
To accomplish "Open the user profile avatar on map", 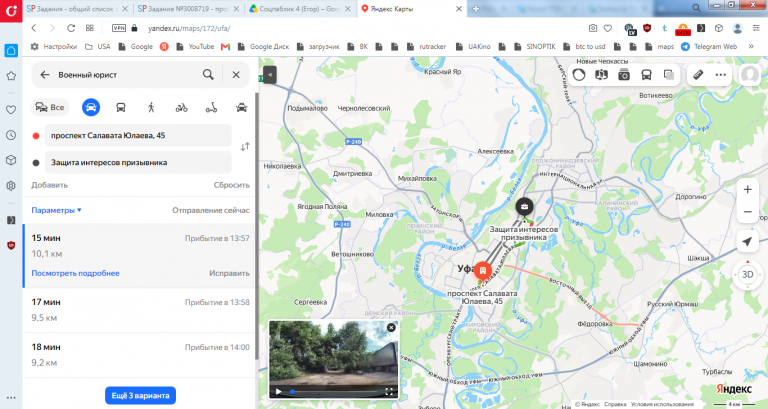I will tap(749, 74).
